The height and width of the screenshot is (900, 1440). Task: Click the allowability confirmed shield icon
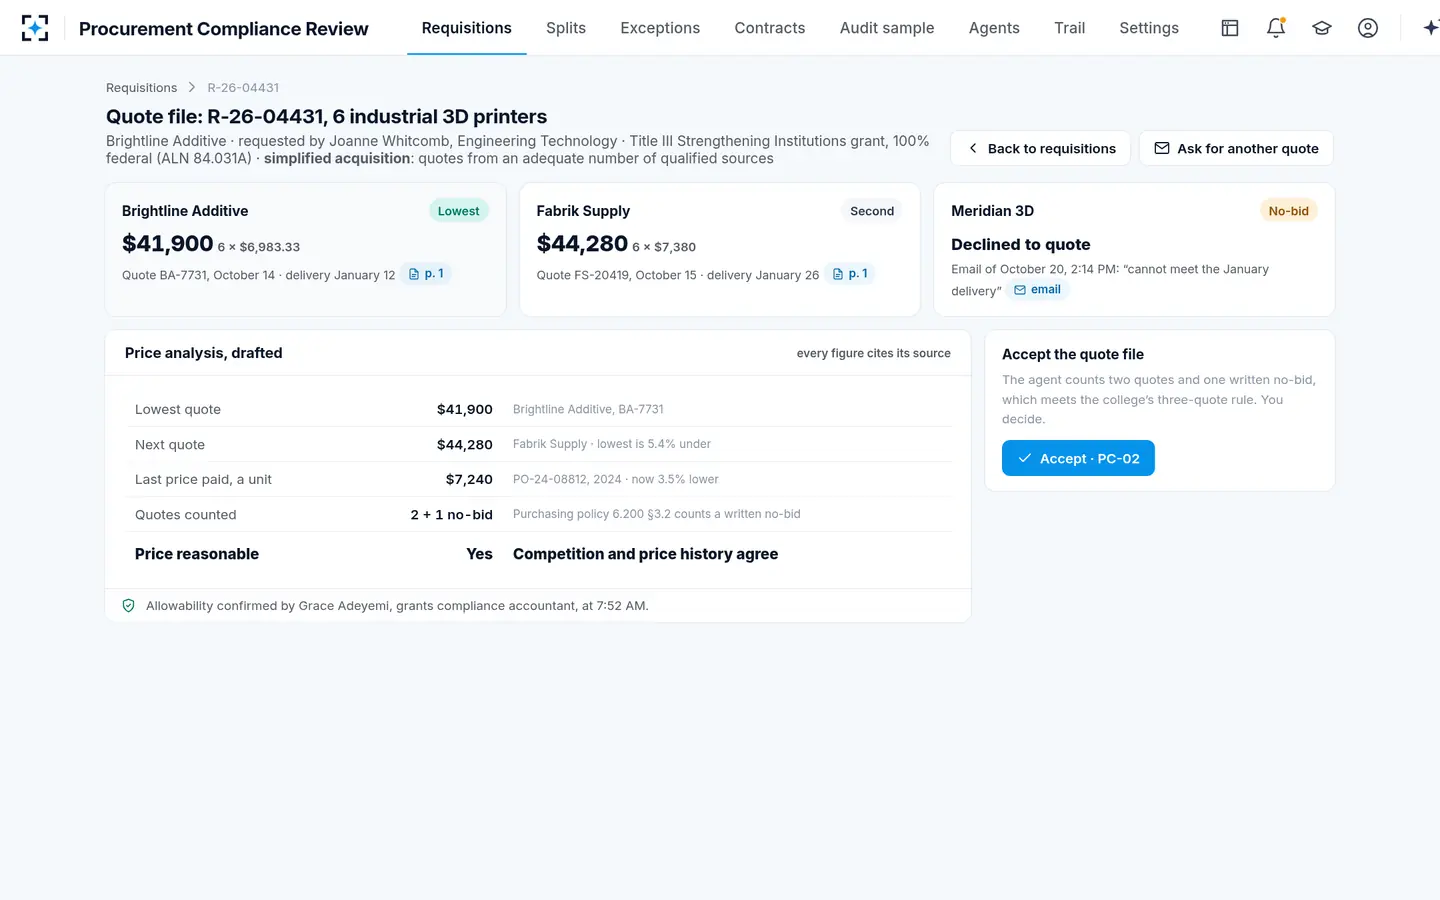click(128, 606)
